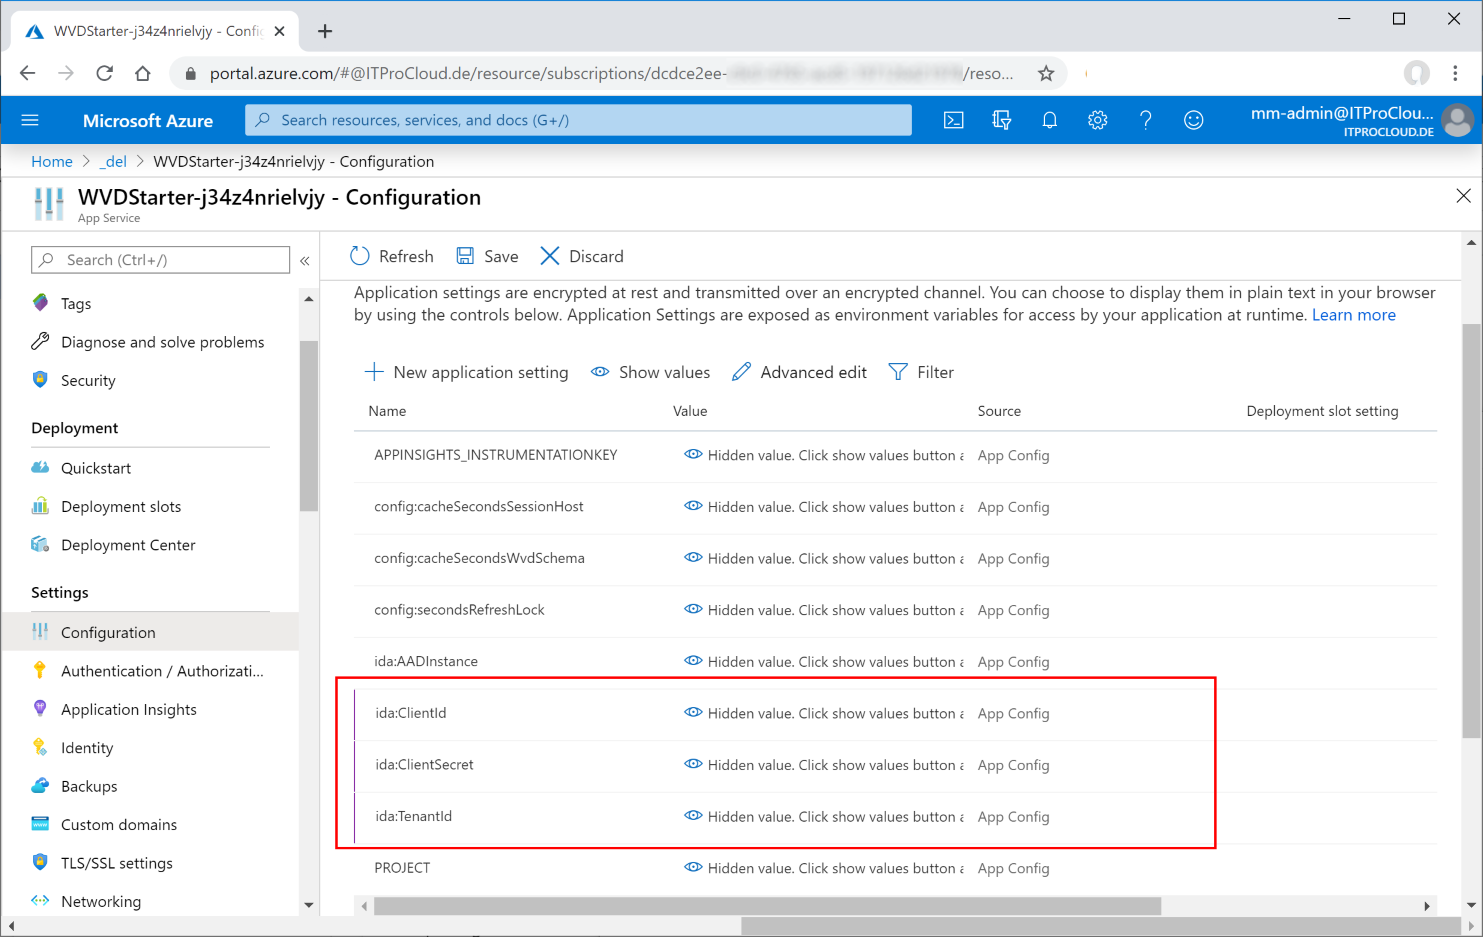Sort by the Name column header
Viewport: 1483px width, 937px height.
pyautogui.click(x=387, y=411)
